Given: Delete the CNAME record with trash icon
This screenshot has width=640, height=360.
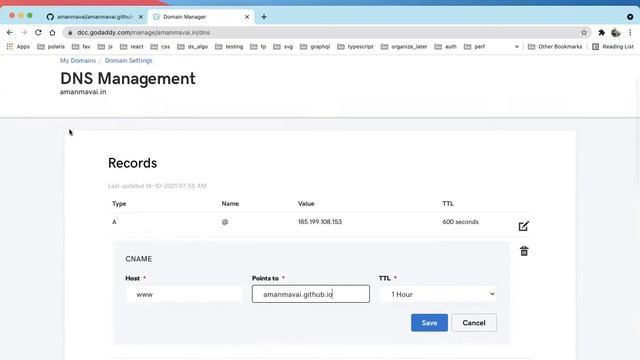Looking at the screenshot, I should point(524,251).
